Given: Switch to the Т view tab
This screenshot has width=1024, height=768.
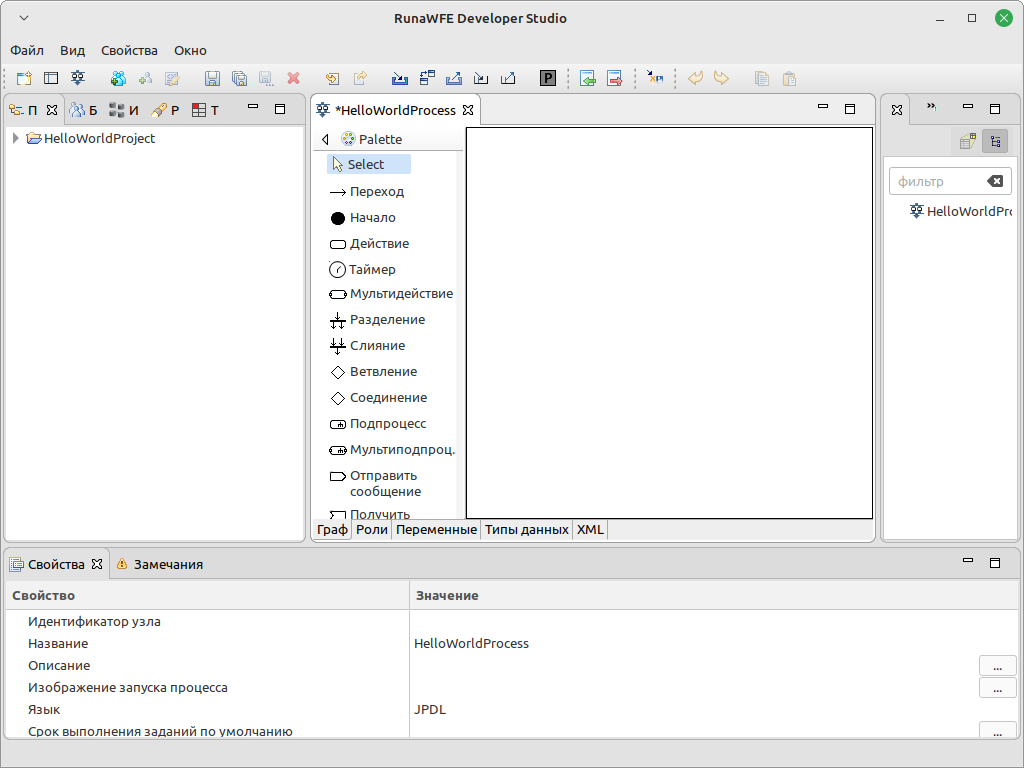Looking at the screenshot, I should coord(206,110).
